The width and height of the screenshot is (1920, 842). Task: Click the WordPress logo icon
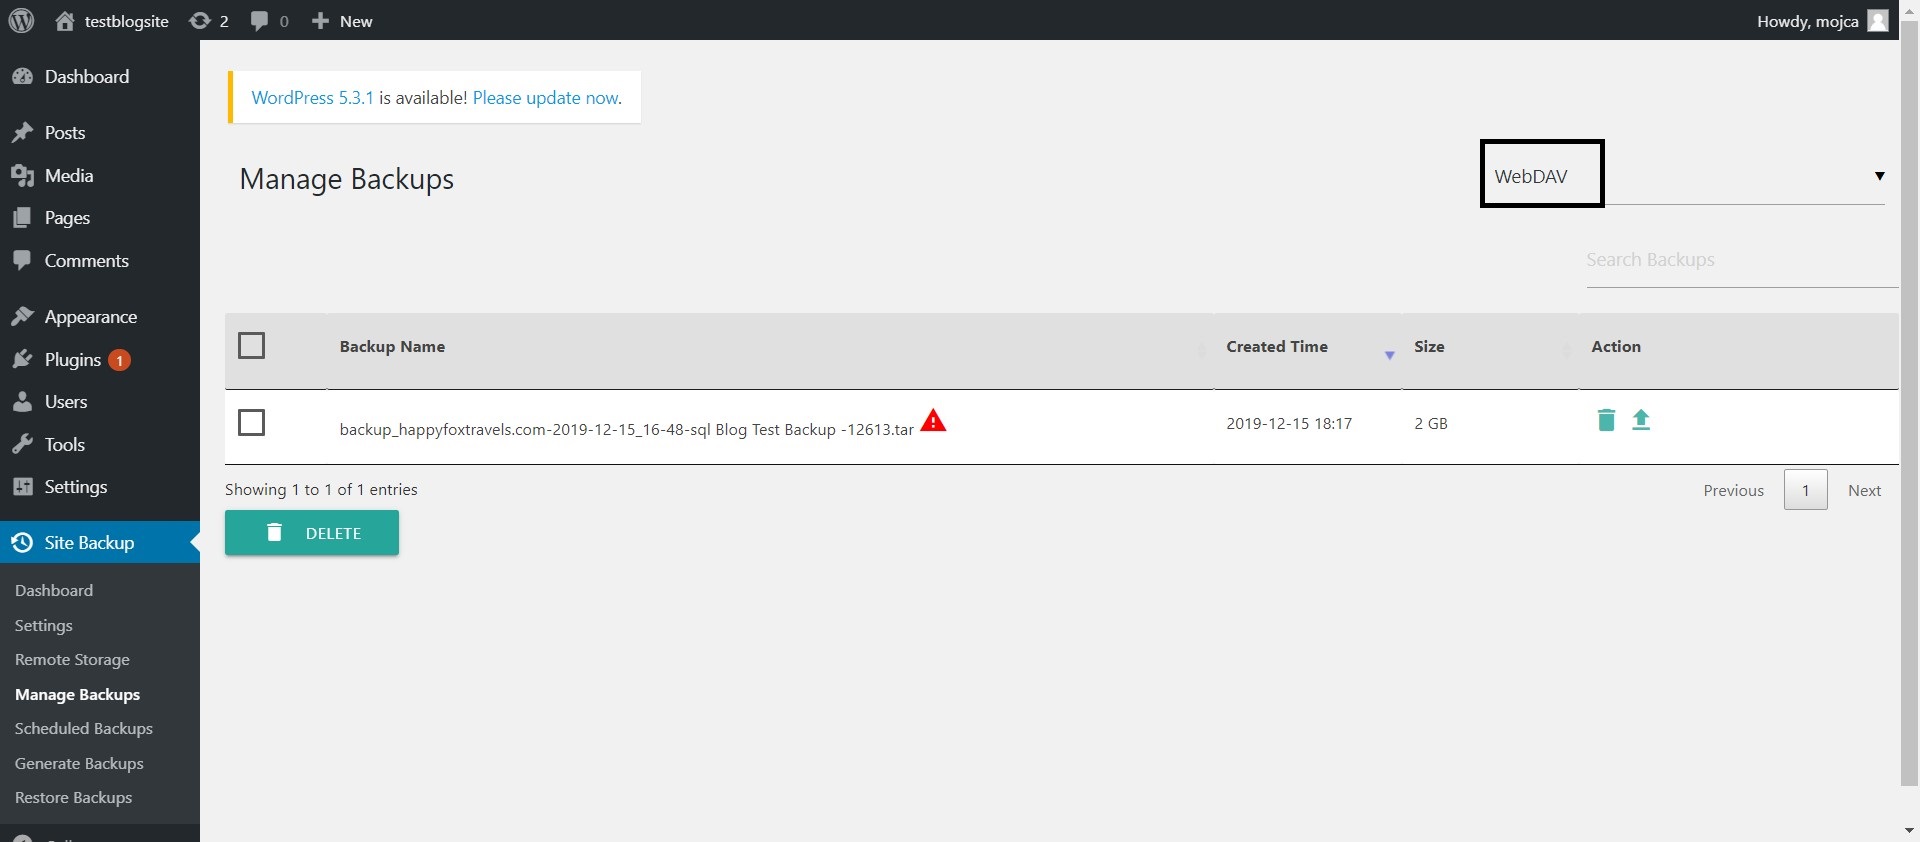(21, 20)
